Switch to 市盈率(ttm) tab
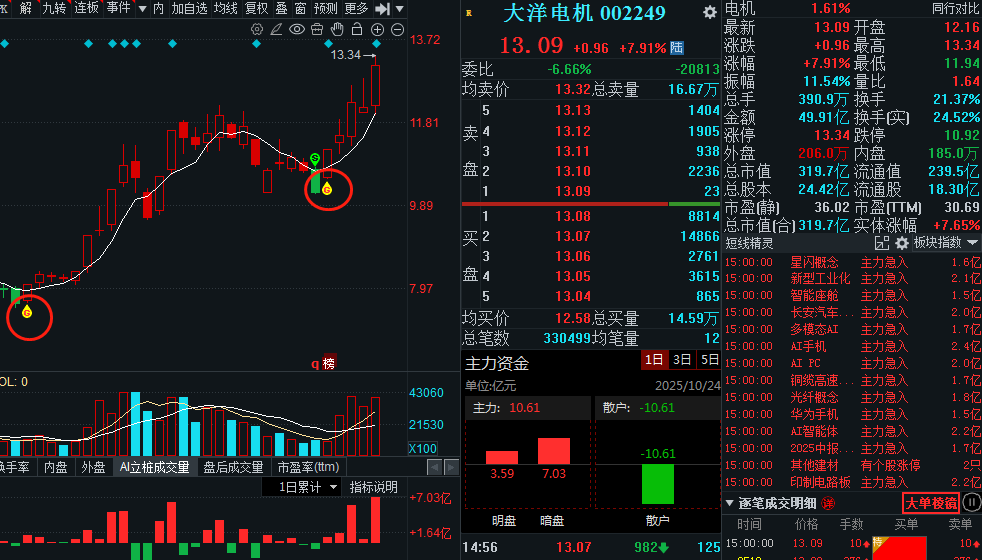The width and height of the screenshot is (982, 560). coord(309,467)
